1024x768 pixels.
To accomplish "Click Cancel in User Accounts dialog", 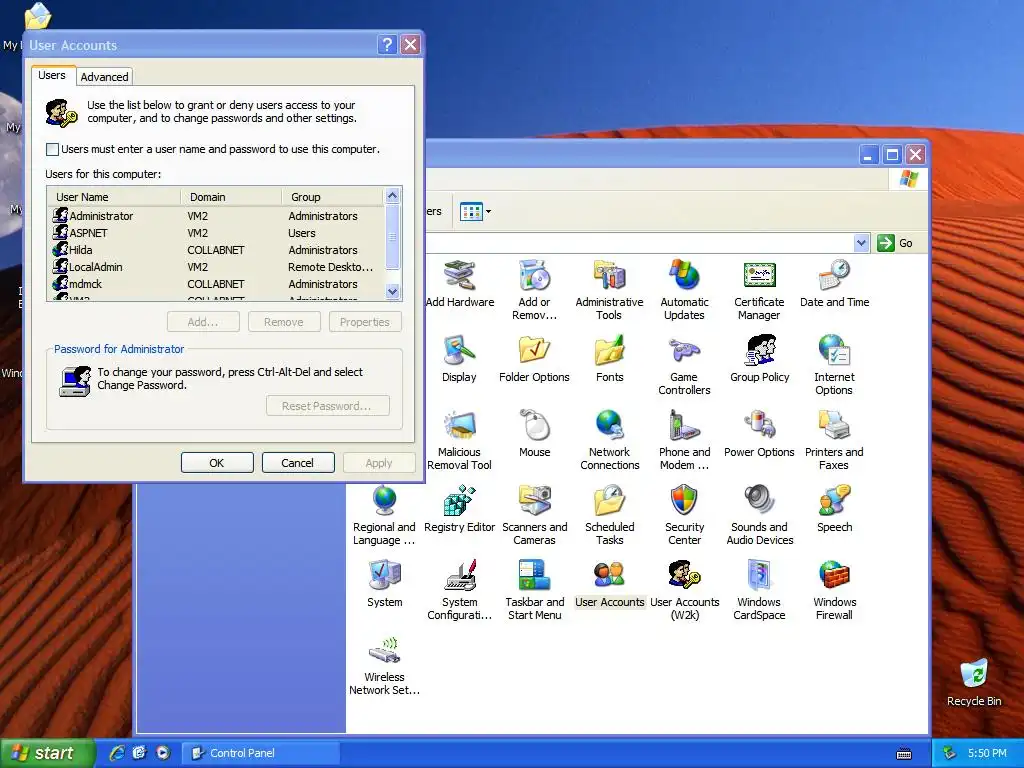I will [x=298, y=462].
